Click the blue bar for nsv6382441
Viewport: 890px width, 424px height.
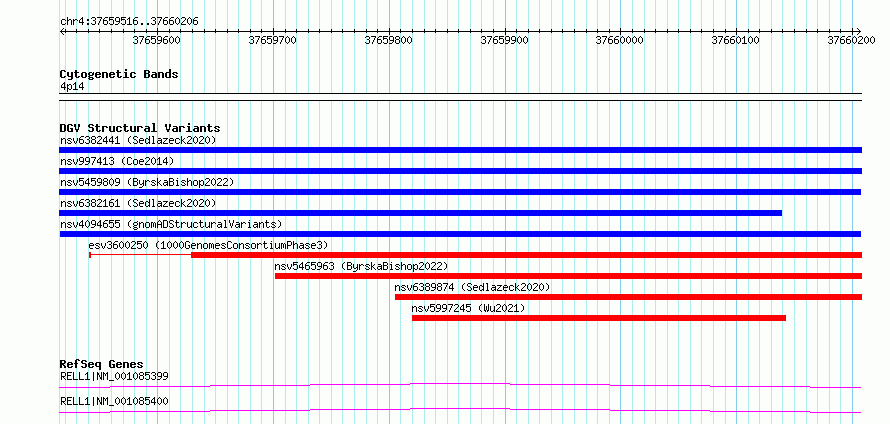tap(460, 150)
